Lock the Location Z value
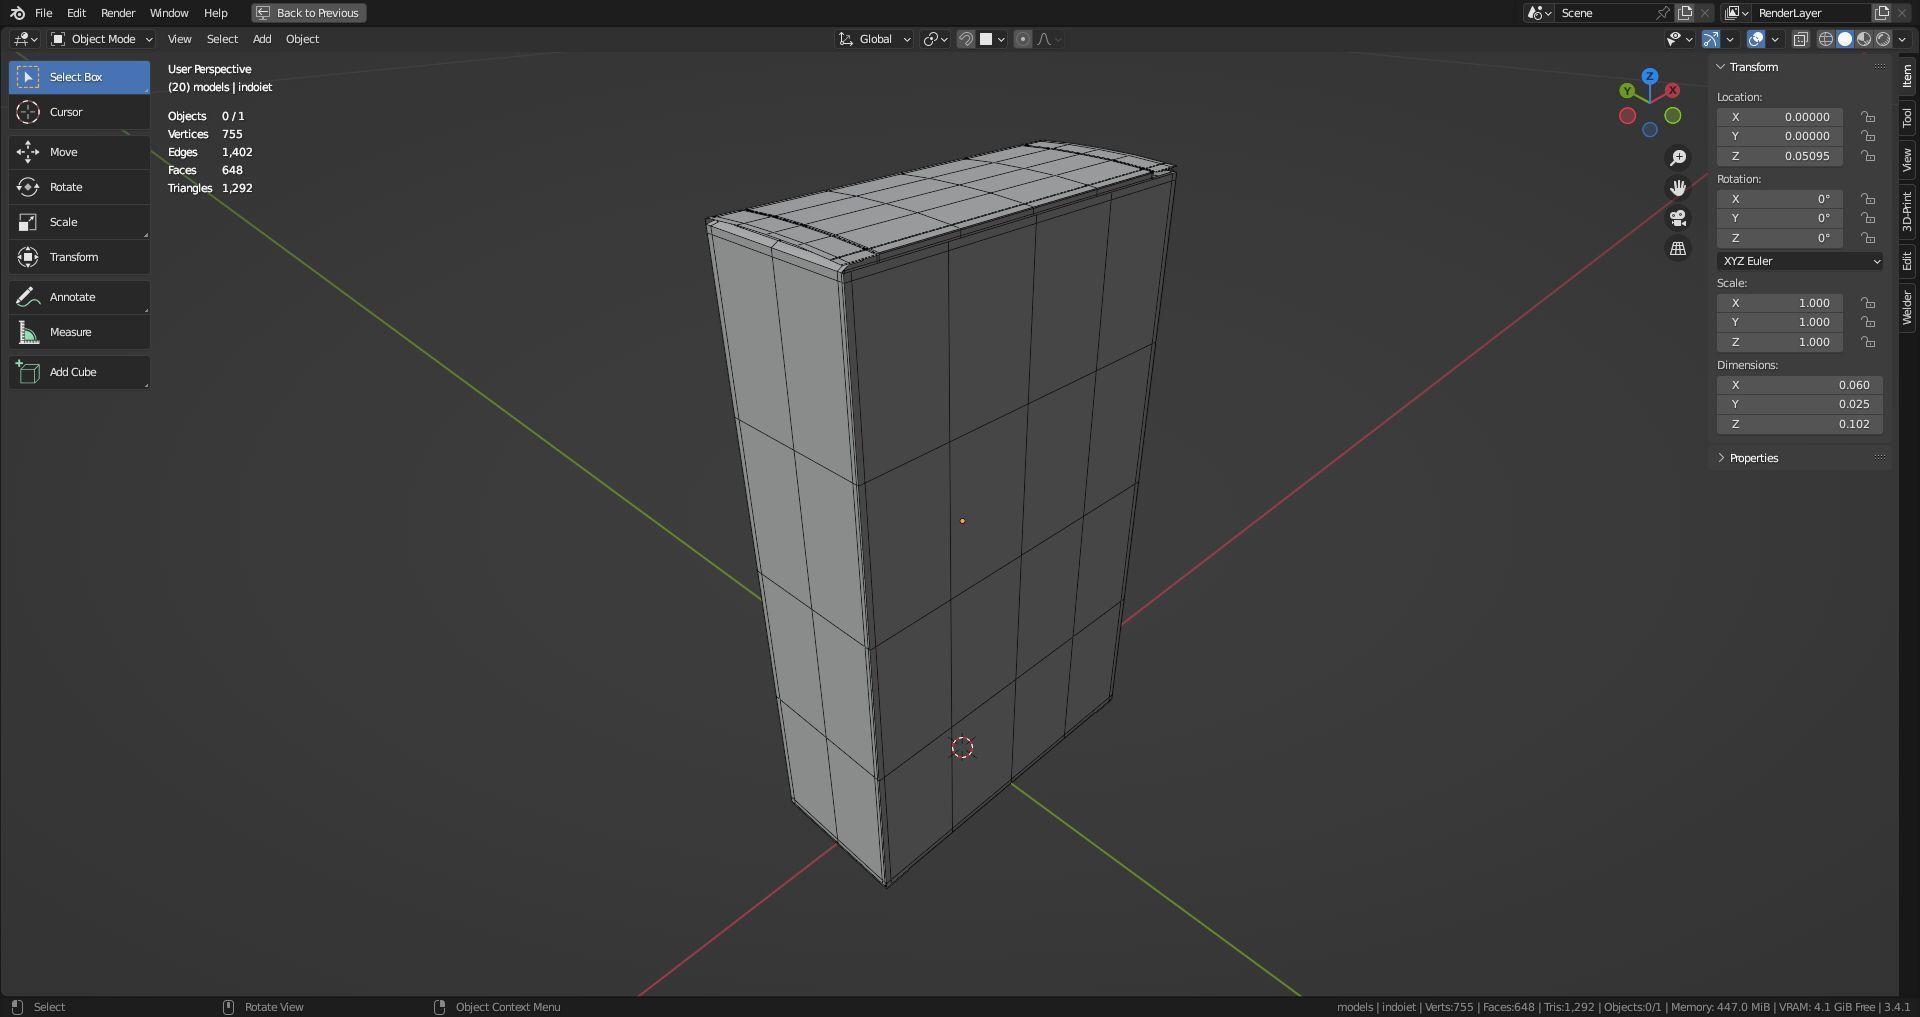Image resolution: width=1920 pixels, height=1017 pixels. tap(1868, 156)
